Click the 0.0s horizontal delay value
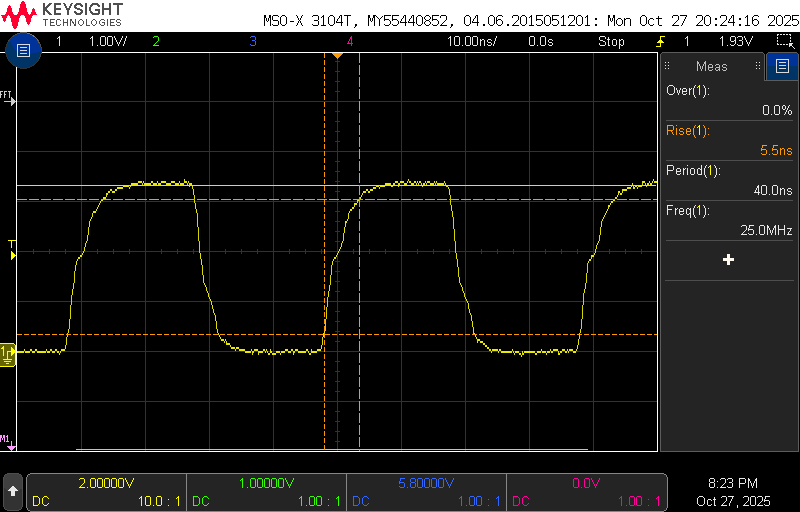This screenshot has height=512, width=800. pyautogui.click(x=541, y=41)
